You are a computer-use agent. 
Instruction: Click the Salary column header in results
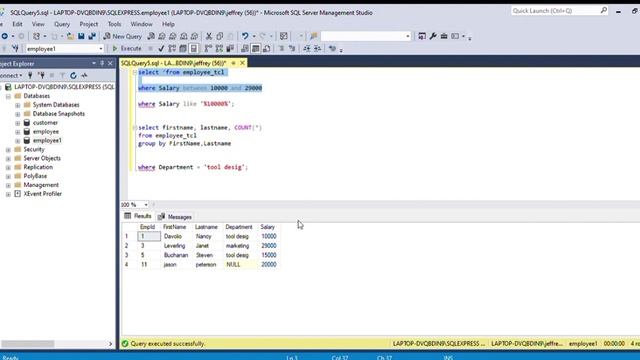click(x=268, y=227)
